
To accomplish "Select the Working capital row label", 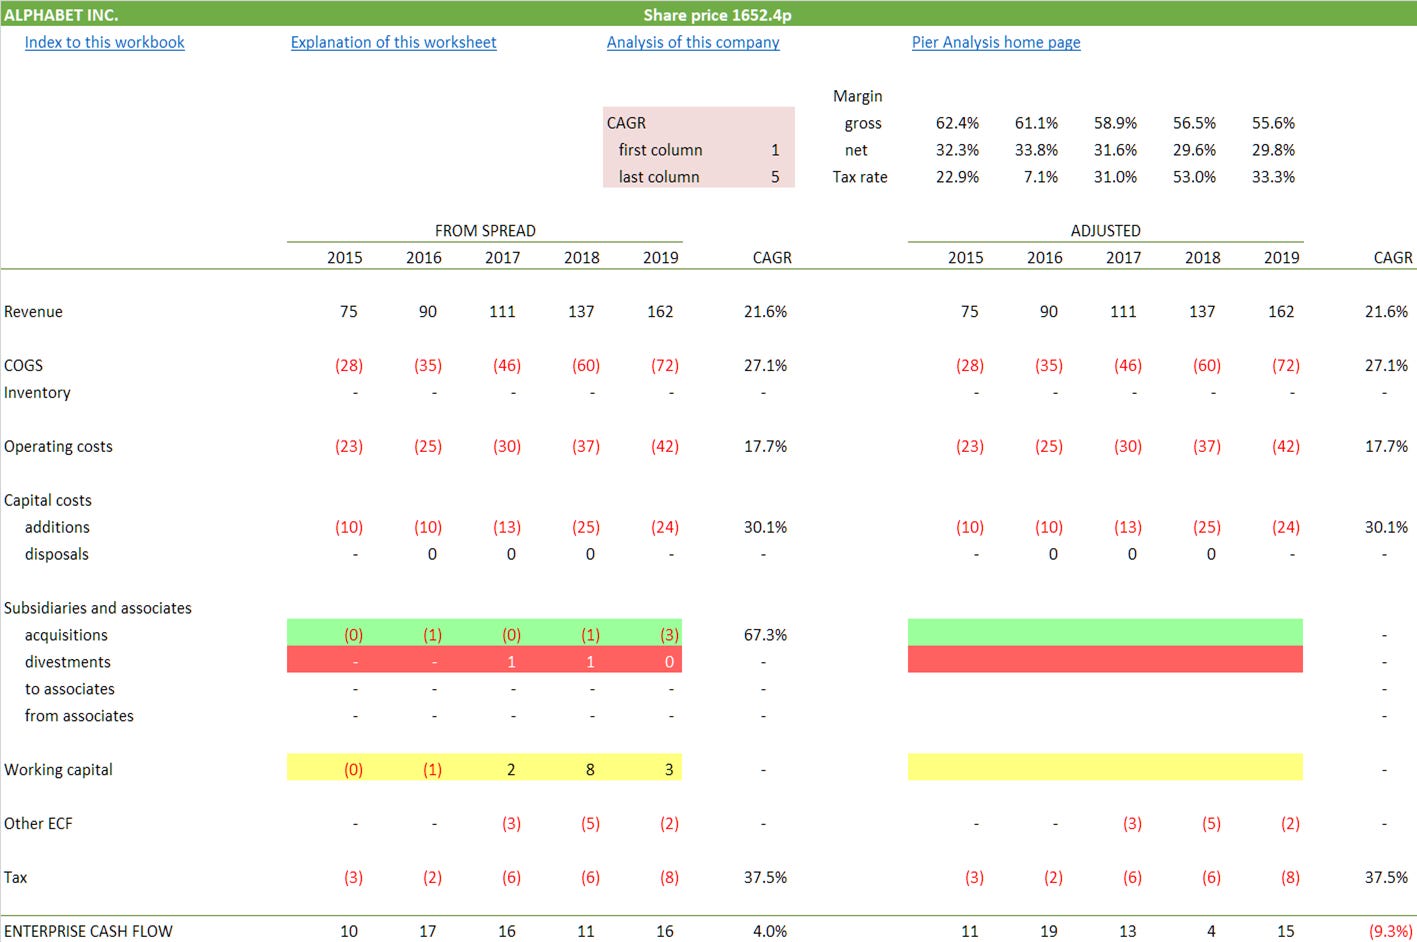I will (x=58, y=770).
